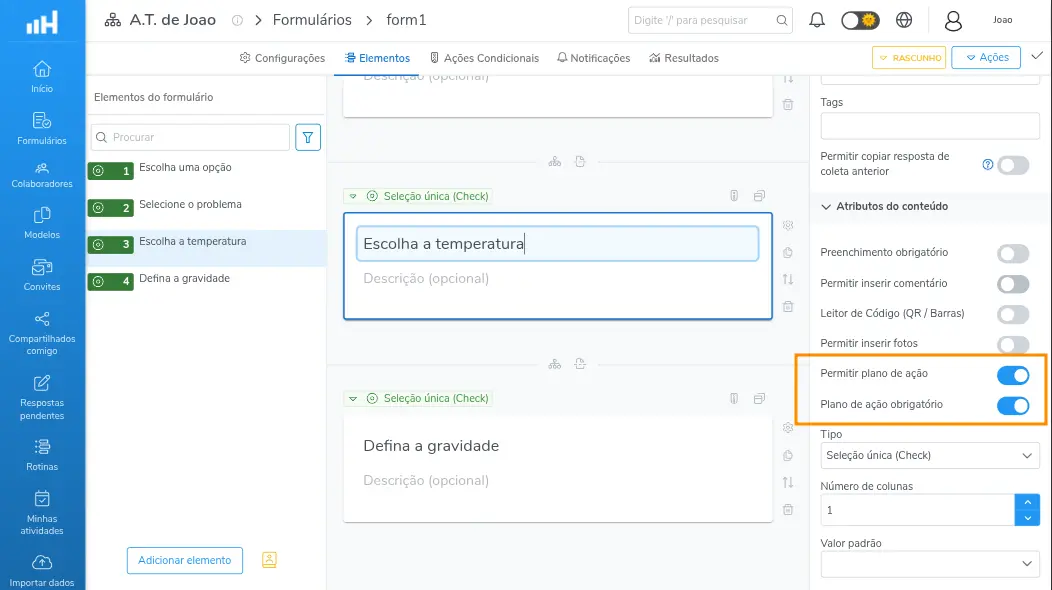Disable Permitir plano de ação toggle
The height and width of the screenshot is (590, 1052).
pos(1013,375)
